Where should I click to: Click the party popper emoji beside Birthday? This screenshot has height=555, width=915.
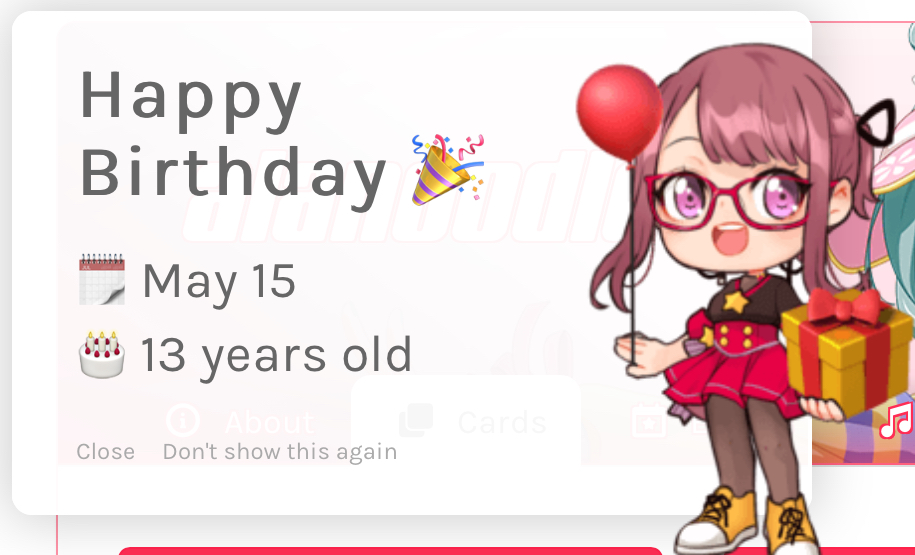(x=448, y=170)
